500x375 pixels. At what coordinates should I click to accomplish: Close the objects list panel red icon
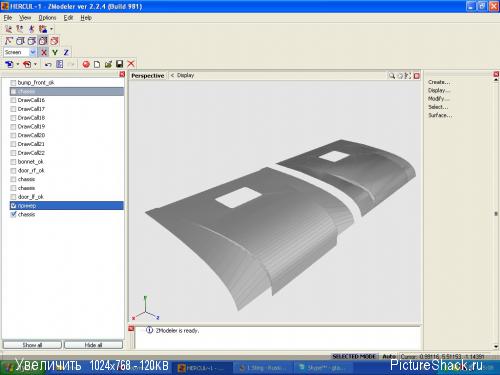click(122, 74)
